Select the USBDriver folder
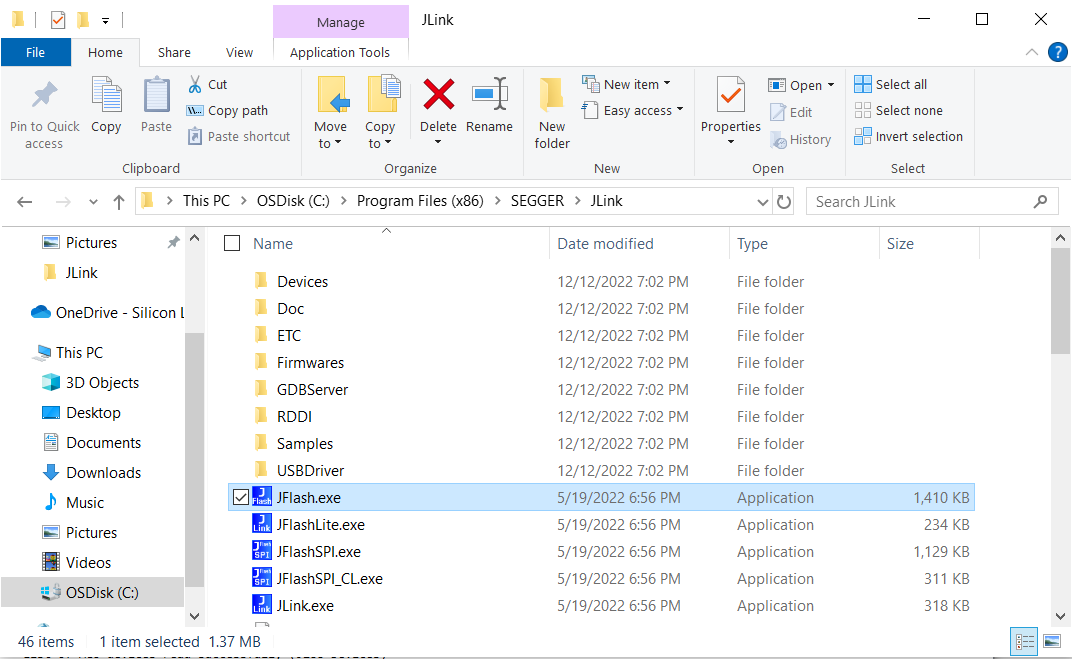This screenshot has height=659, width=1072. (310, 470)
